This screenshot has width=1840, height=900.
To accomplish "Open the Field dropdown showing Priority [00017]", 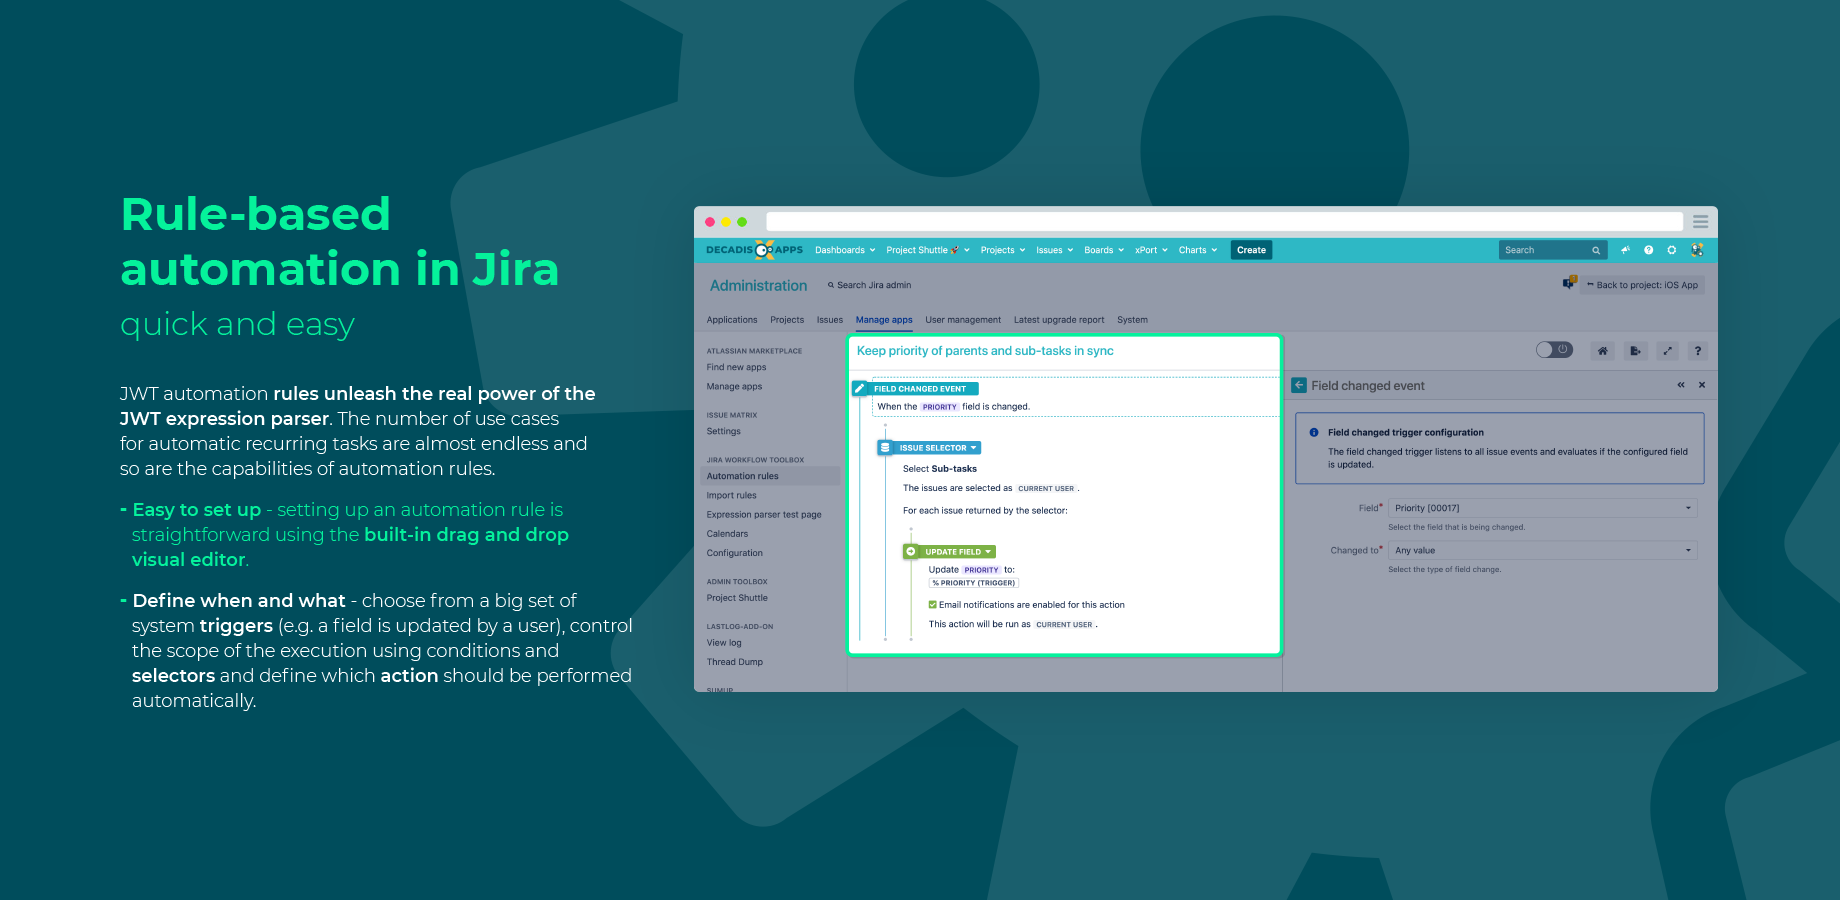I will pos(1543,508).
